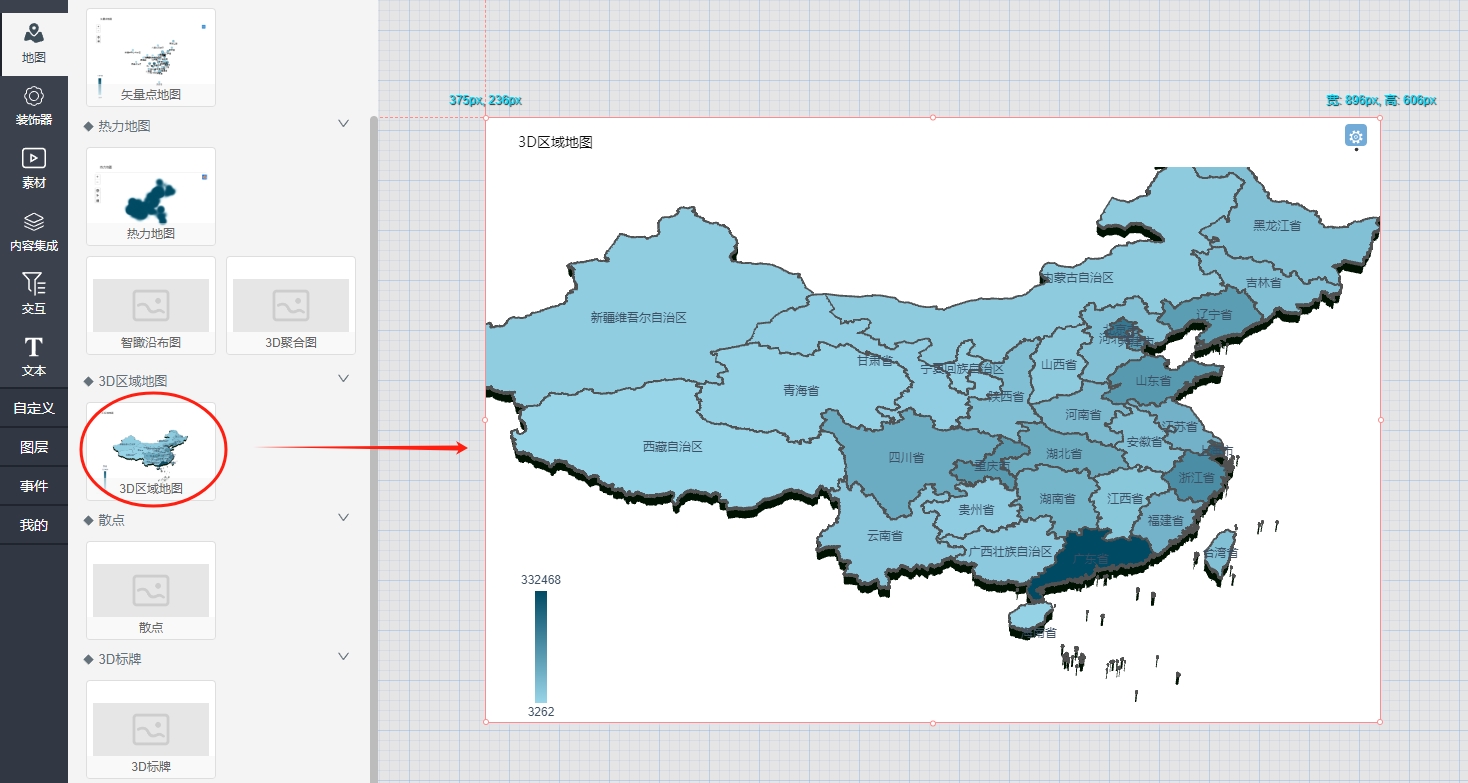Open the 素材 materials category
Screen dimensions: 1468x783
pos(34,169)
